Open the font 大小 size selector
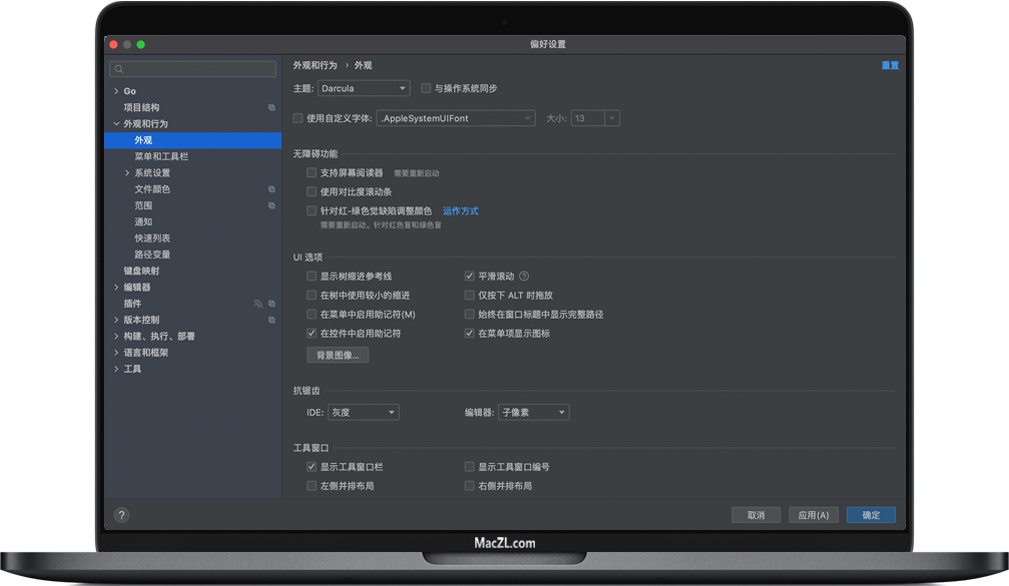 (x=594, y=117)
